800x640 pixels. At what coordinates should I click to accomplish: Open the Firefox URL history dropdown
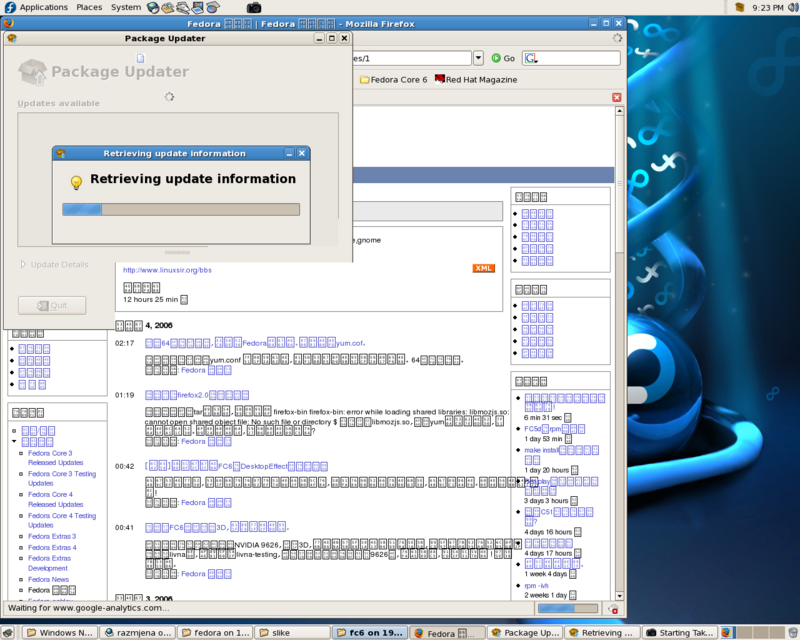478,58
